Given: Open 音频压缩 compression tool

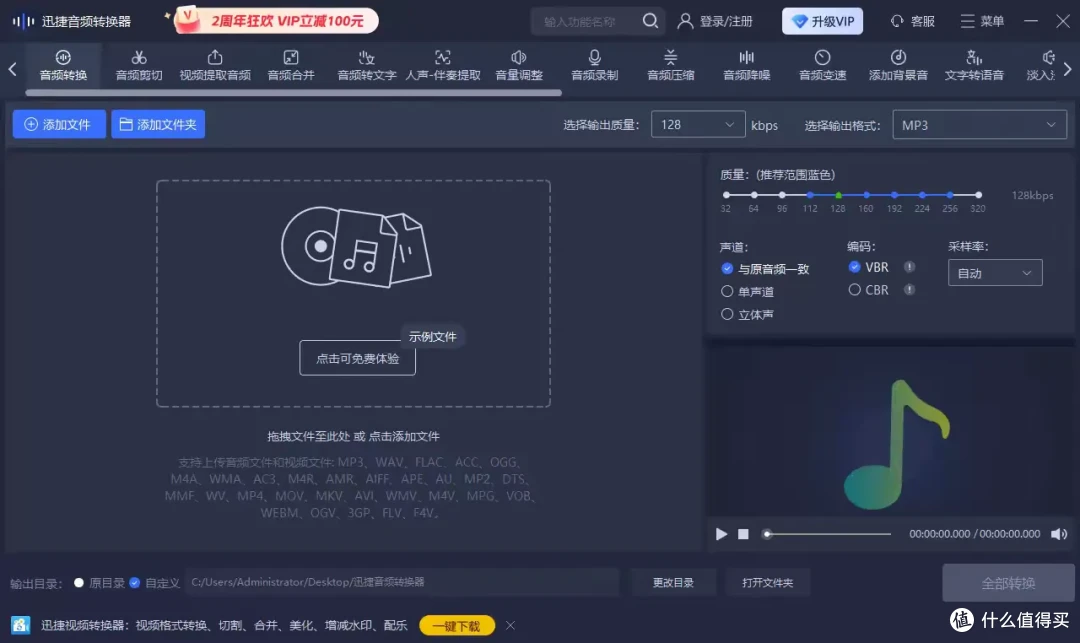Looking at the screenshot, I should (x=670, y=65).
